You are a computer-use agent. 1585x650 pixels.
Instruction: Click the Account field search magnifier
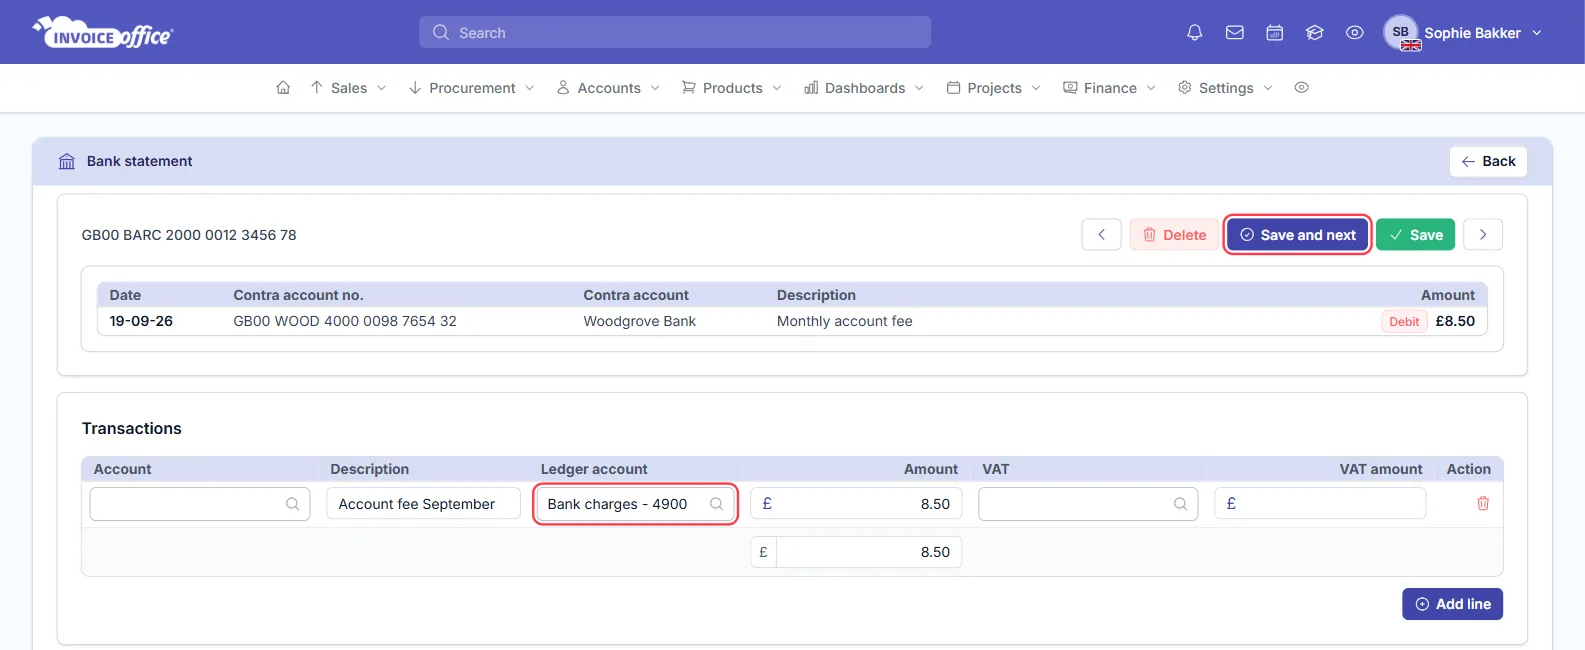(293, 504)
